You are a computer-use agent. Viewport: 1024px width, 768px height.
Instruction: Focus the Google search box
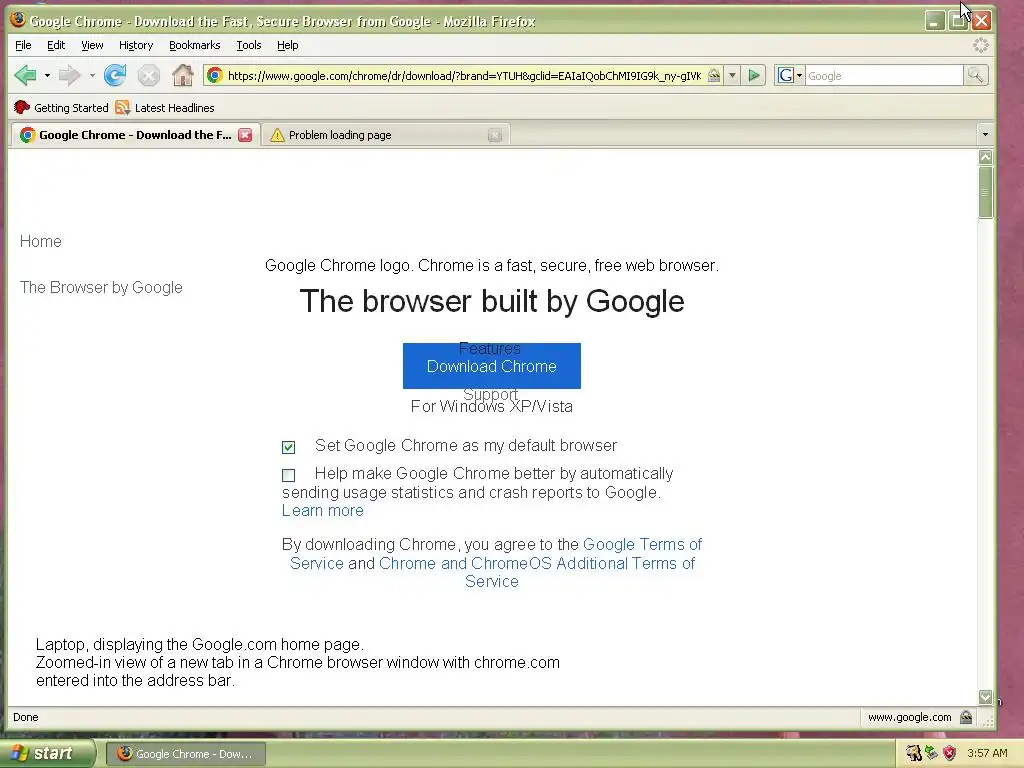click(x=884, y=76)
